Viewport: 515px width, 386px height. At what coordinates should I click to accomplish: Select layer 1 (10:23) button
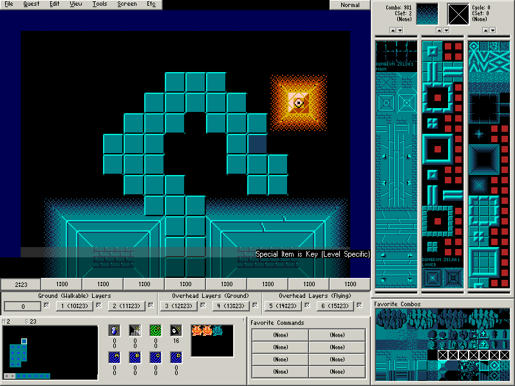[74, 306]
